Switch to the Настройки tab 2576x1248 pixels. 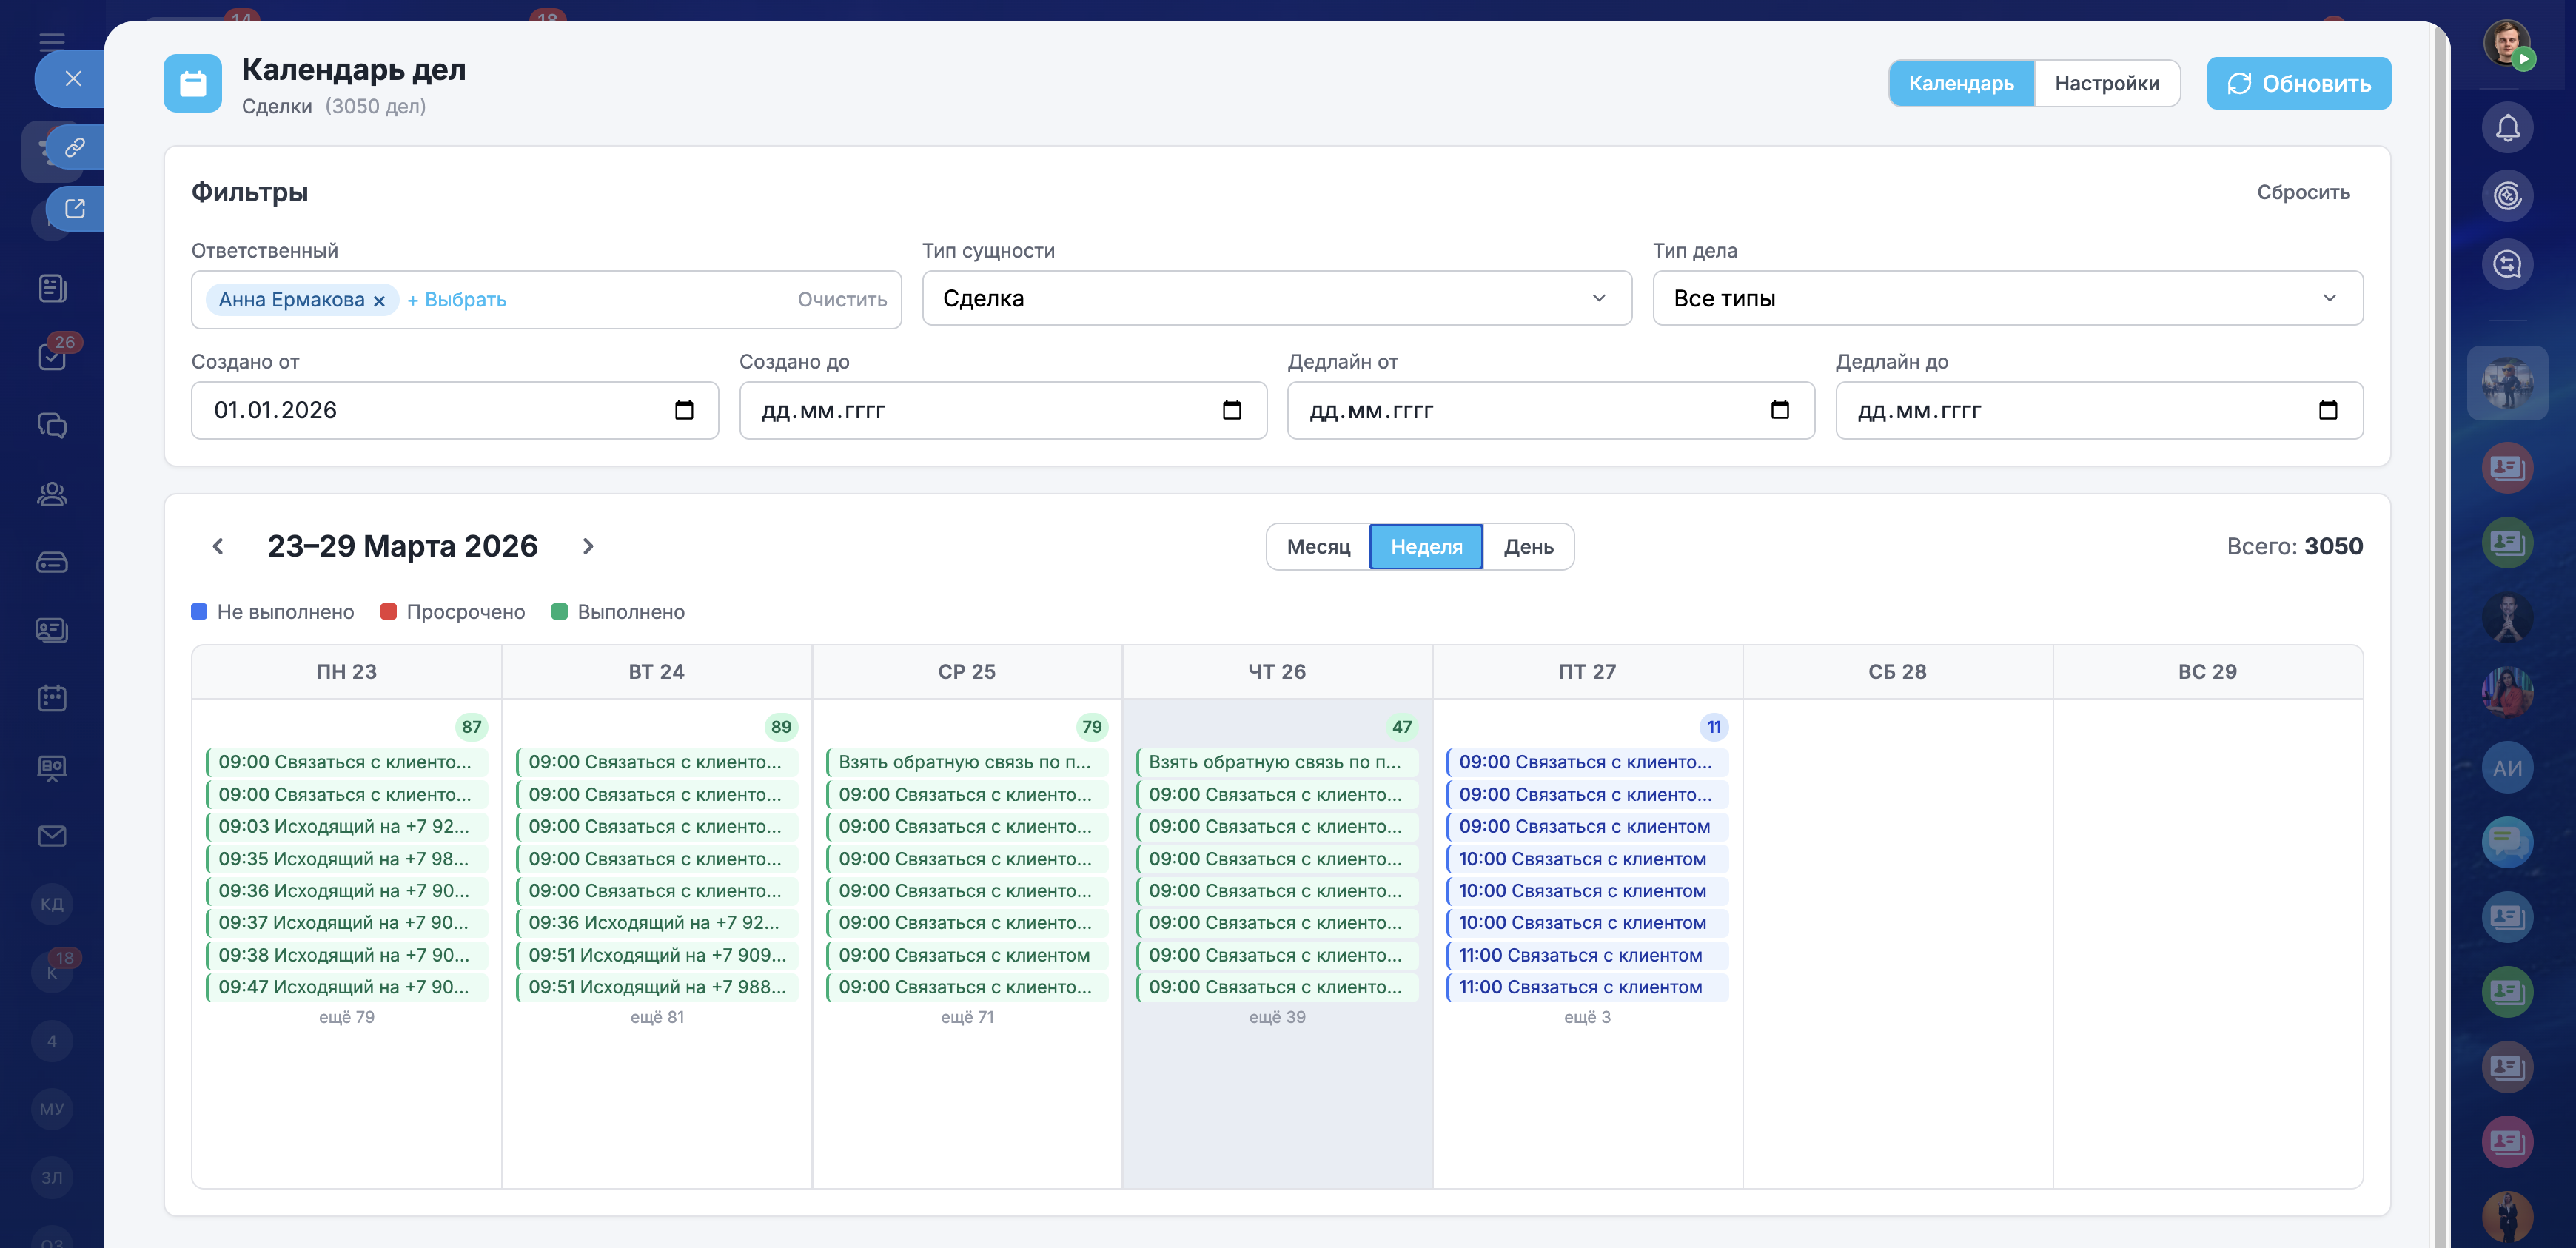point(2106,83)
